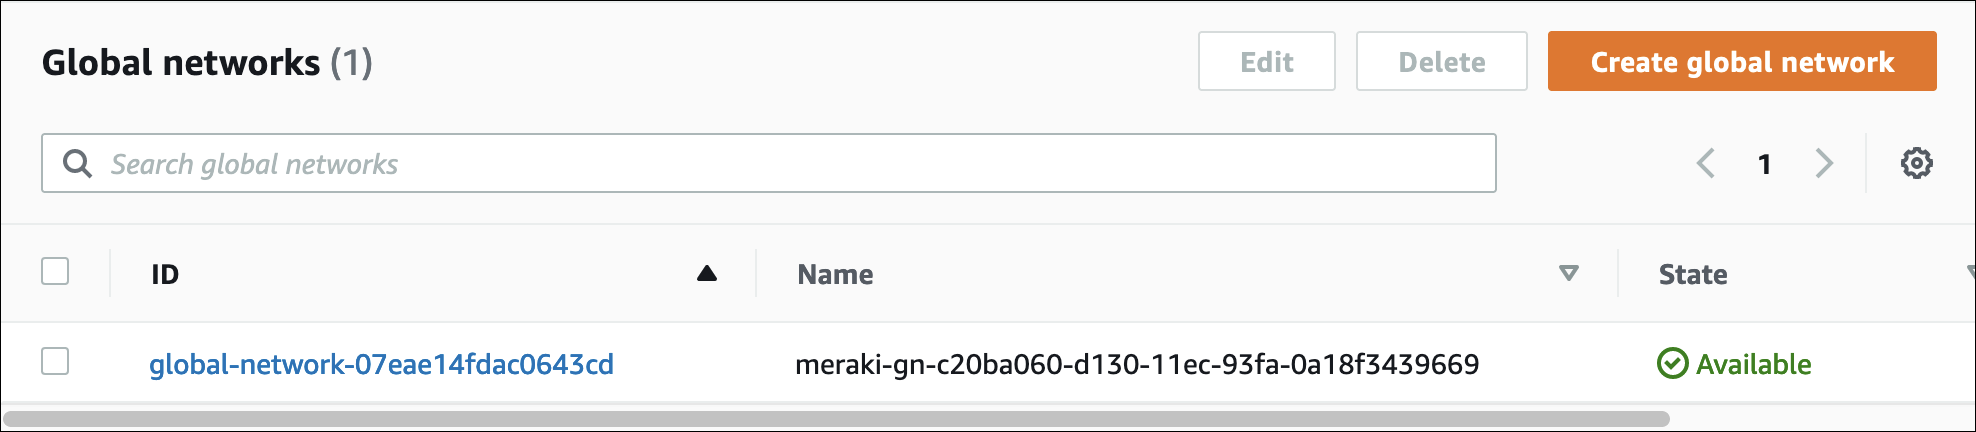The height and width of the screenshot is (432, 1976).
Task: Click page number 1 in pagination
Action: pos(1765,164)
